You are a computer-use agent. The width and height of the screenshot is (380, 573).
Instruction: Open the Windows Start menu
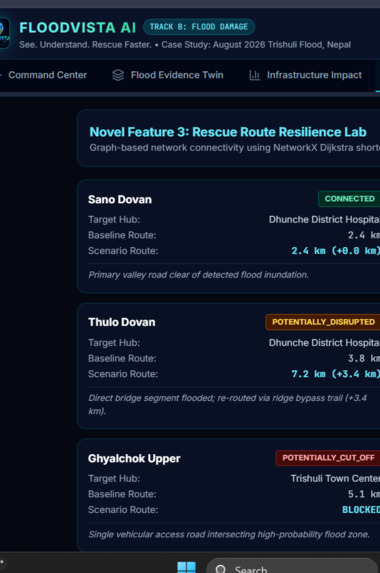click(x=186, y=567)
